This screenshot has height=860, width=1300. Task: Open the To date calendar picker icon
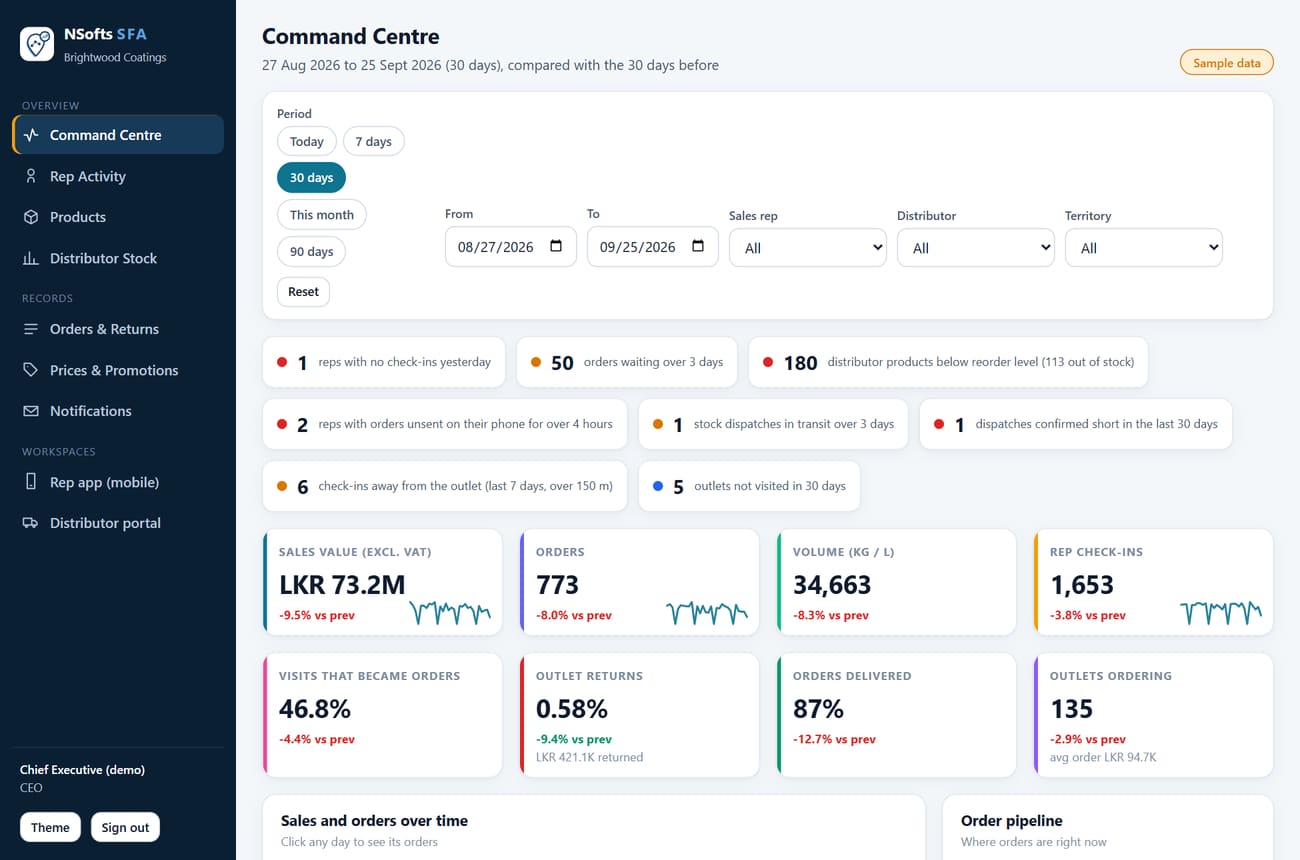tap(698, 246)
